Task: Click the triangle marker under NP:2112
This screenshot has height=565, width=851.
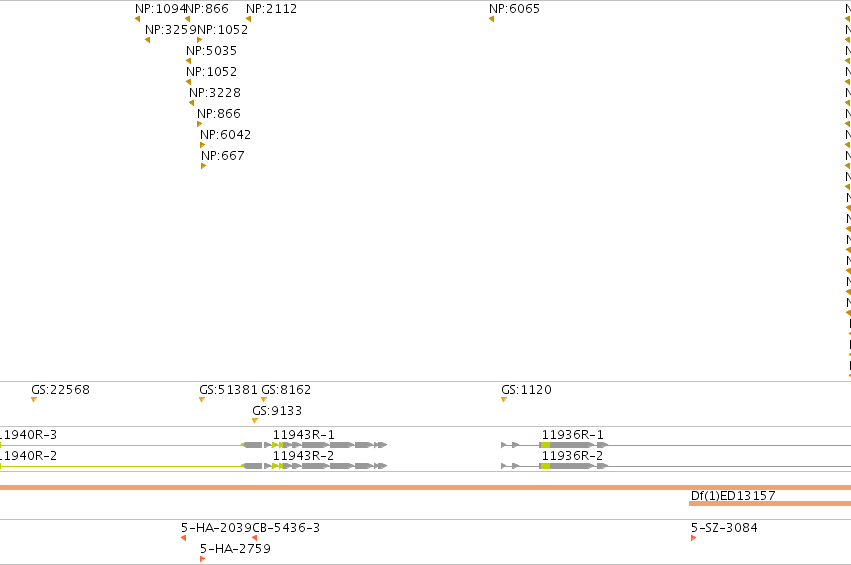Action: click(249, 19)
